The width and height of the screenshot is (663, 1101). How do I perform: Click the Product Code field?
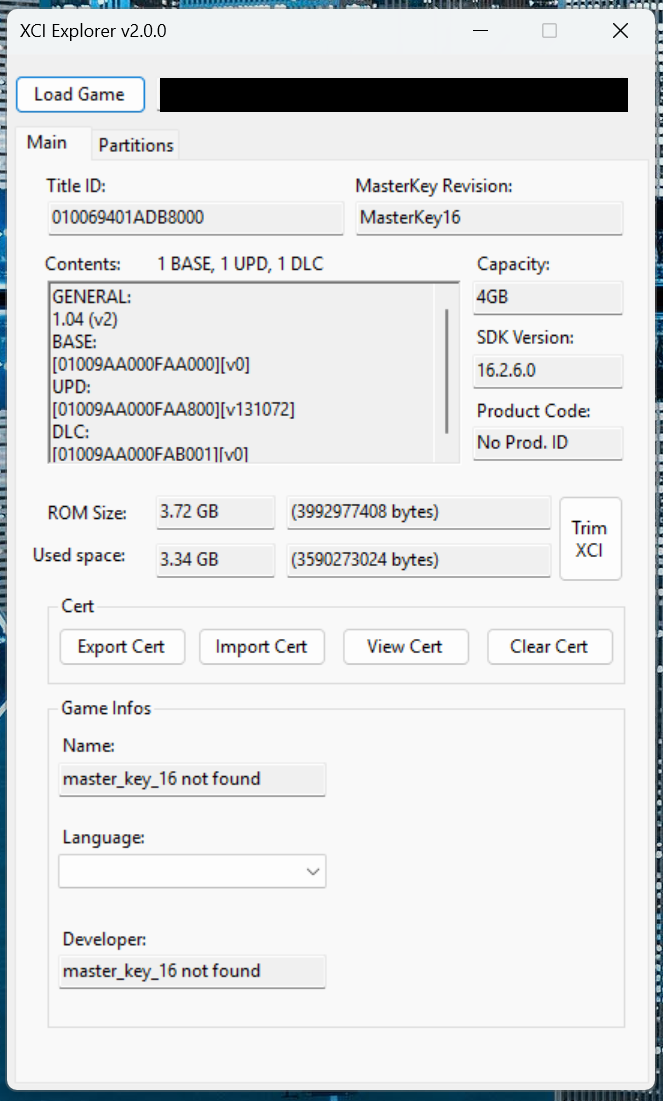pyautogui.click(x=548, y=443)
